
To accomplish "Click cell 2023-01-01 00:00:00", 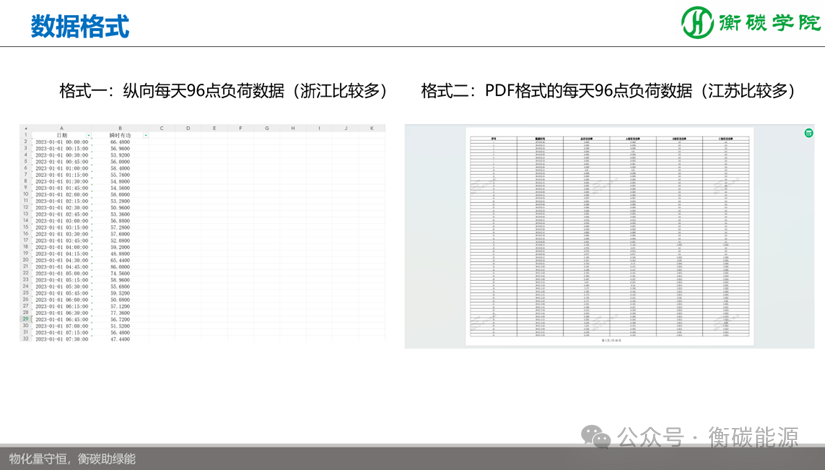I will click(62, 142).
